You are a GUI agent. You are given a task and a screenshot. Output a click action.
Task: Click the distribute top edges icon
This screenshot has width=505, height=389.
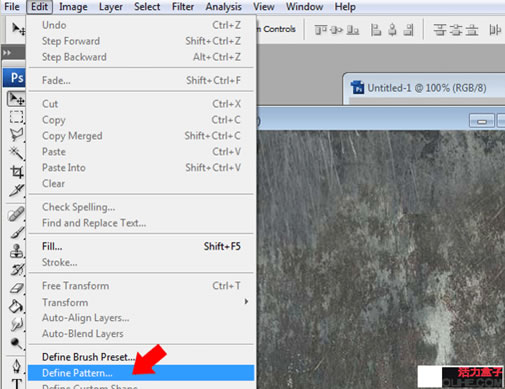coord(440,30)
